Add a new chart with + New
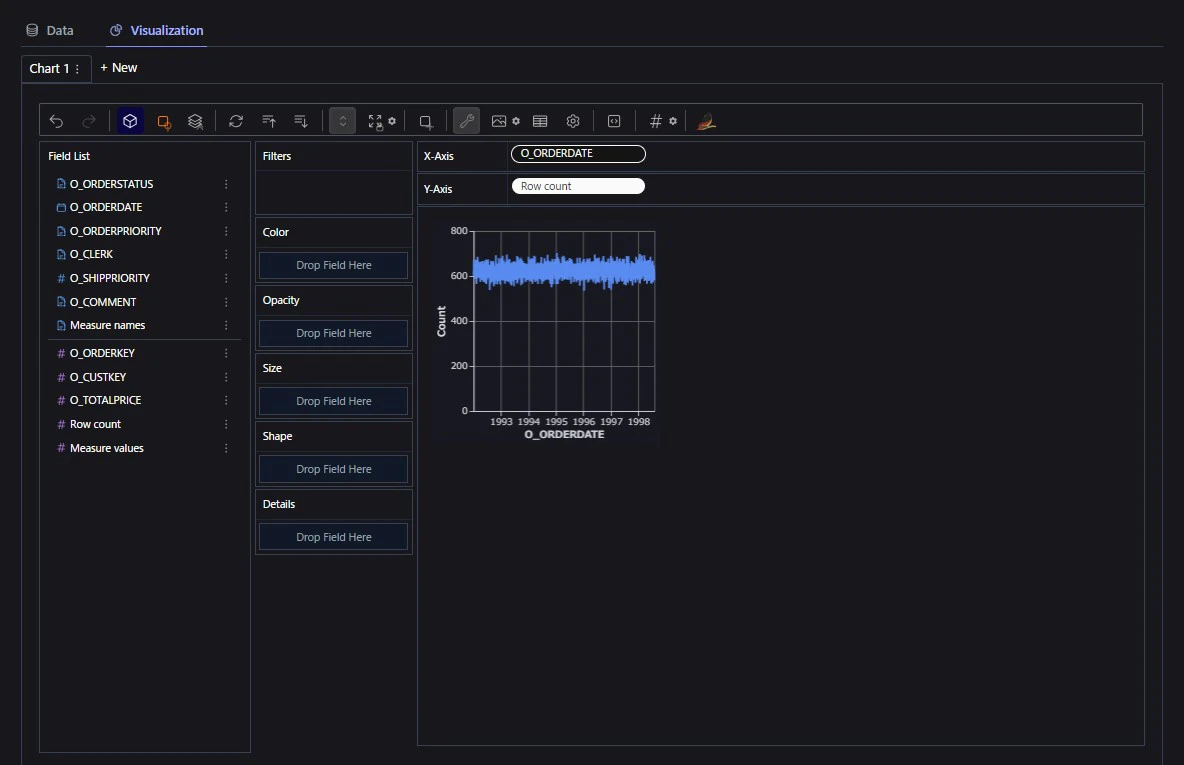This screenshot has width=1184, height=765. (119, 68)
